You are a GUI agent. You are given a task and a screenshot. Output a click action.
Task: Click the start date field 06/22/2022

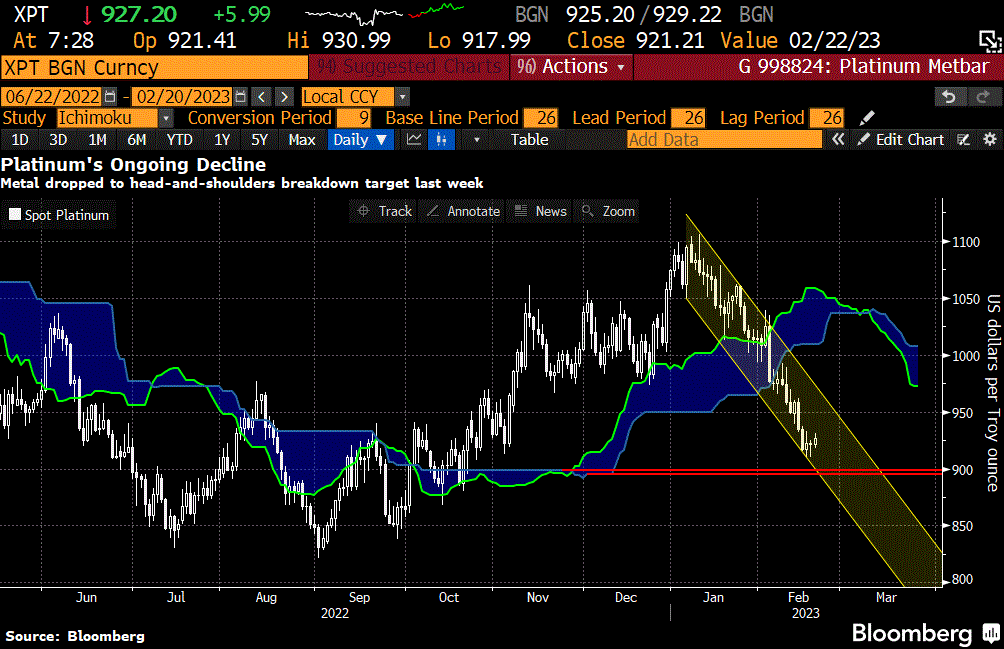coord(53,97)
